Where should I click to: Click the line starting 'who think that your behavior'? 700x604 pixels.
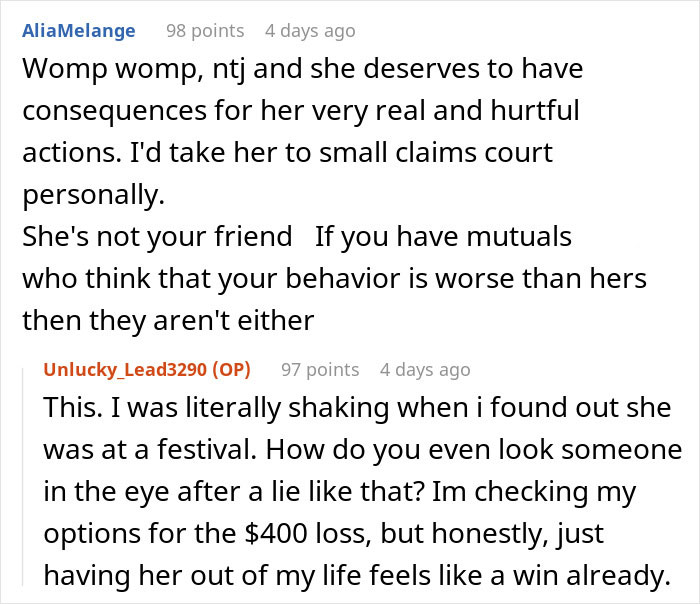(334, 278)
